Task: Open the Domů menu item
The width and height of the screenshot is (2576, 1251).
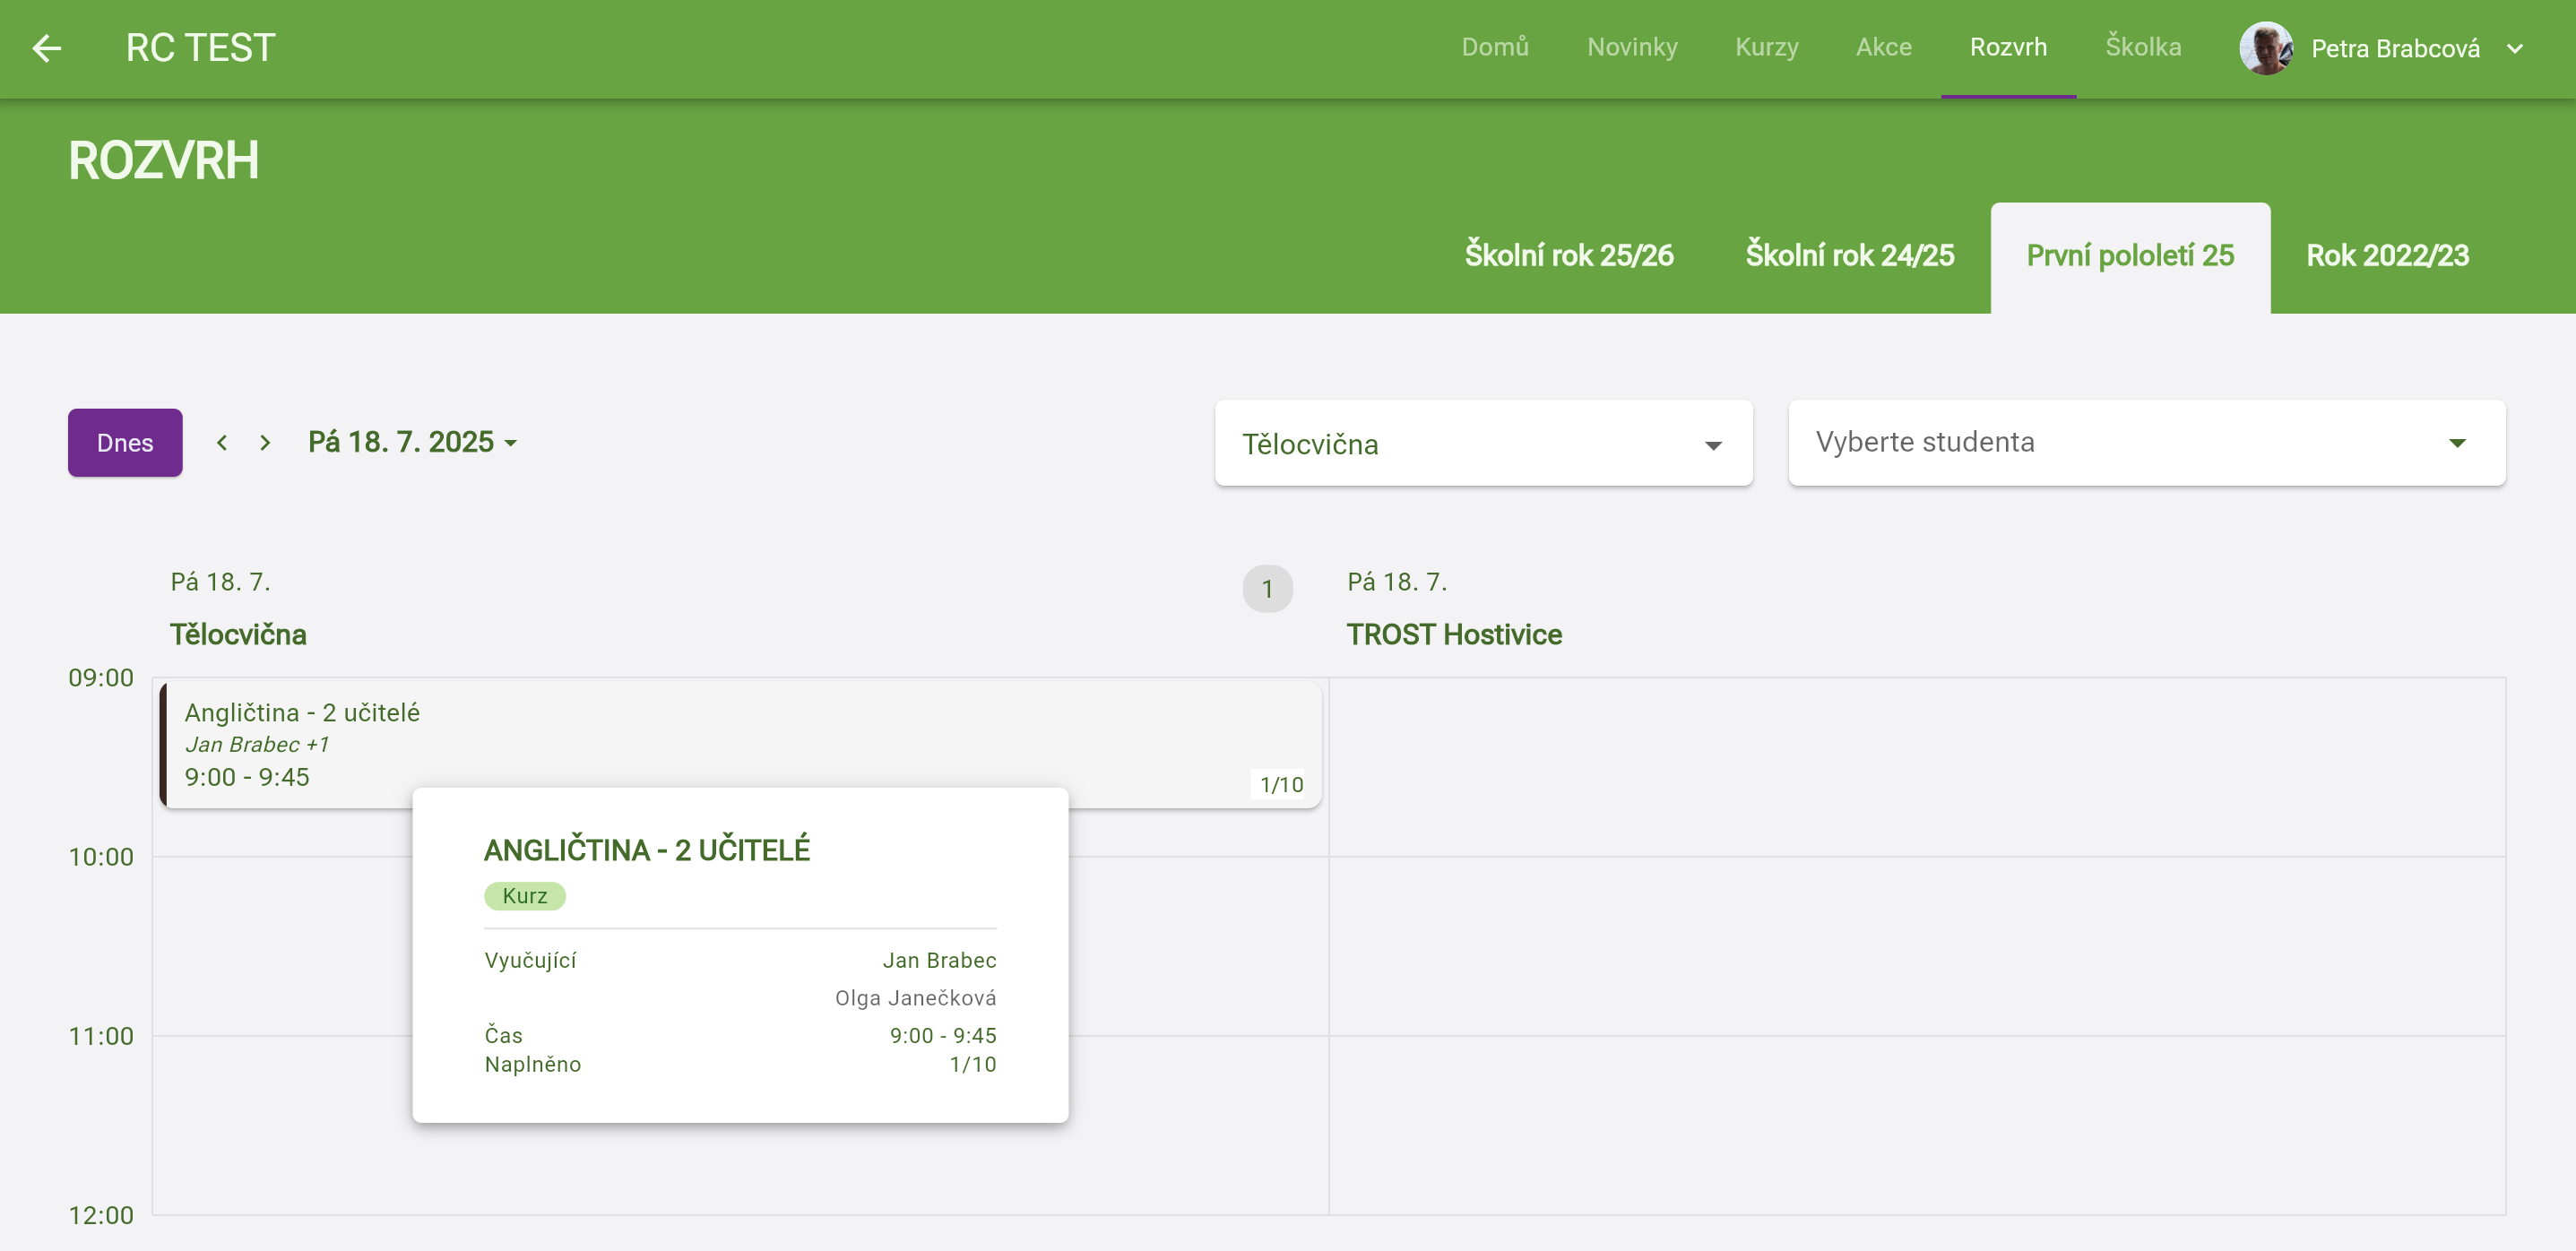Action: click(x=1494, y=47)
